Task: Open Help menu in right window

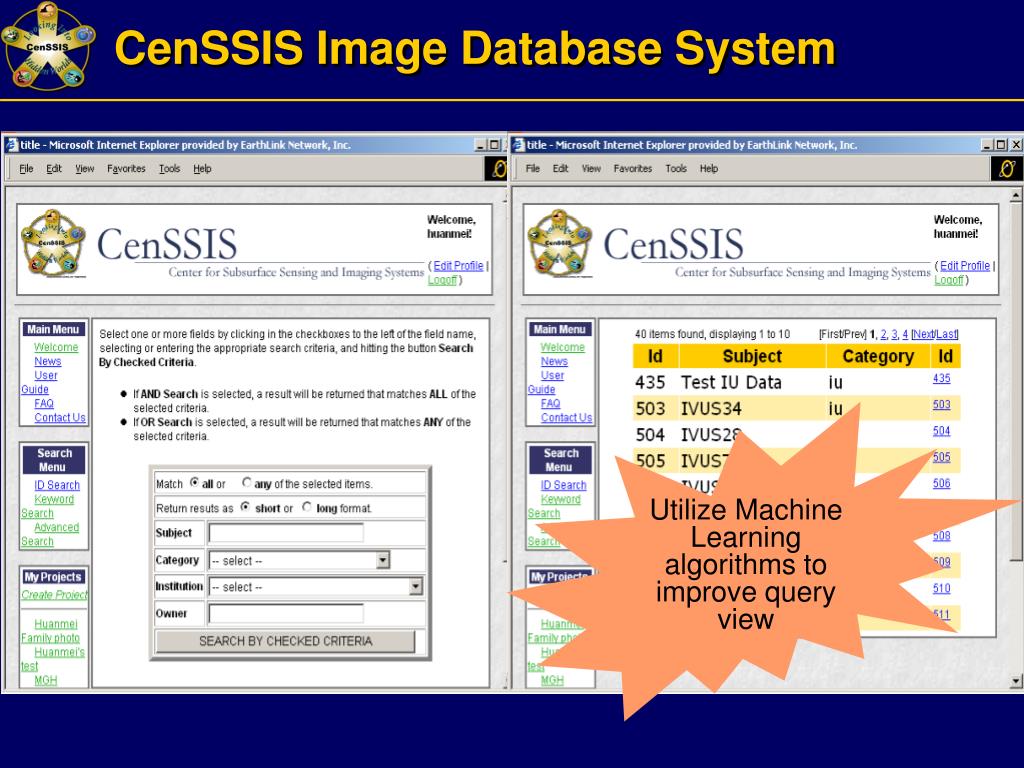Action: (709, 168)
